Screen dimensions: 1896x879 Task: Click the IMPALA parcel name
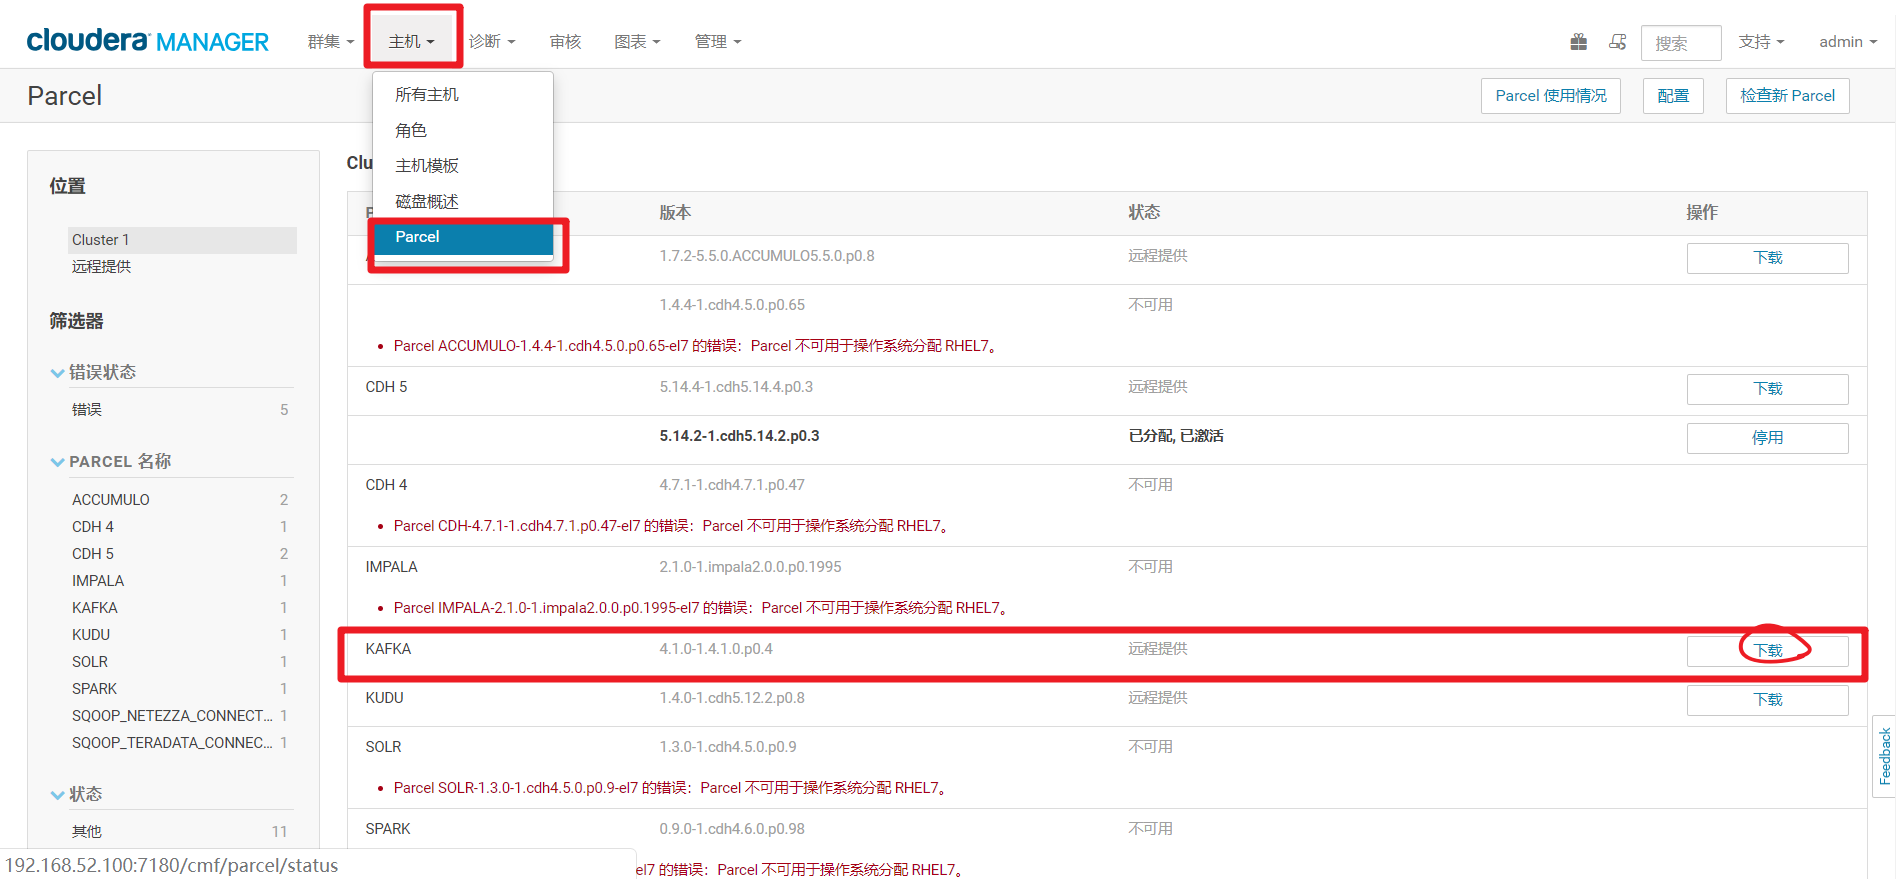click(391, 567)
